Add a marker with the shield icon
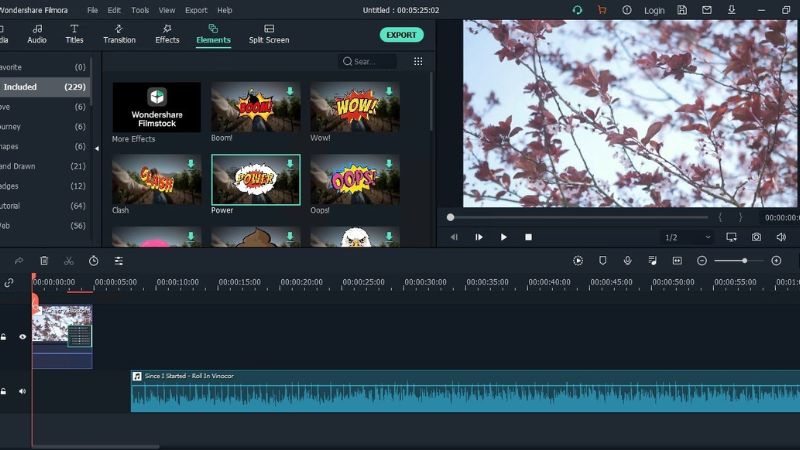The height and width of the screenshot is (450, 800). pos(603,261)
